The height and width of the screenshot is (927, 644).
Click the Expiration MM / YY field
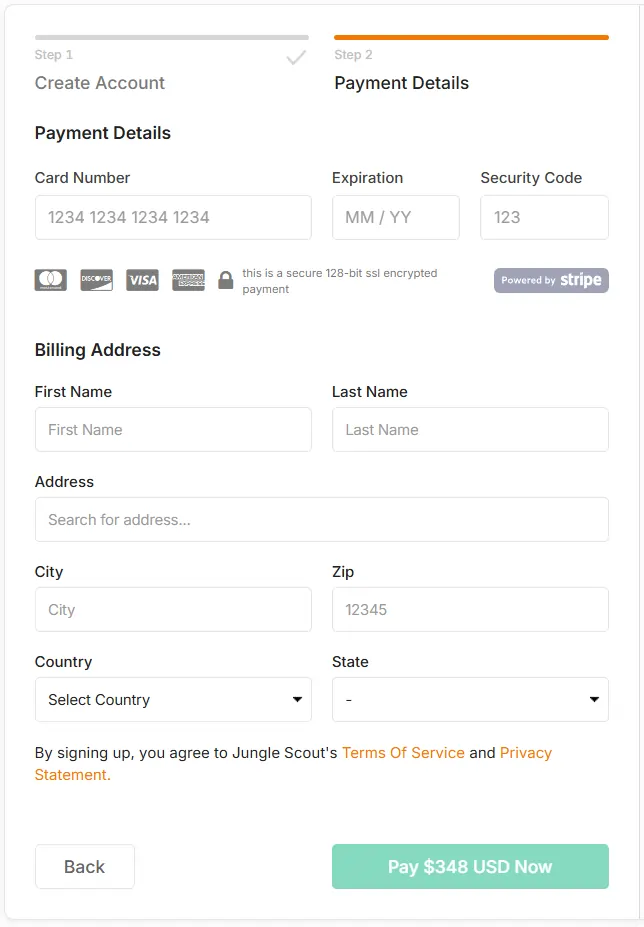coord(396,217)
